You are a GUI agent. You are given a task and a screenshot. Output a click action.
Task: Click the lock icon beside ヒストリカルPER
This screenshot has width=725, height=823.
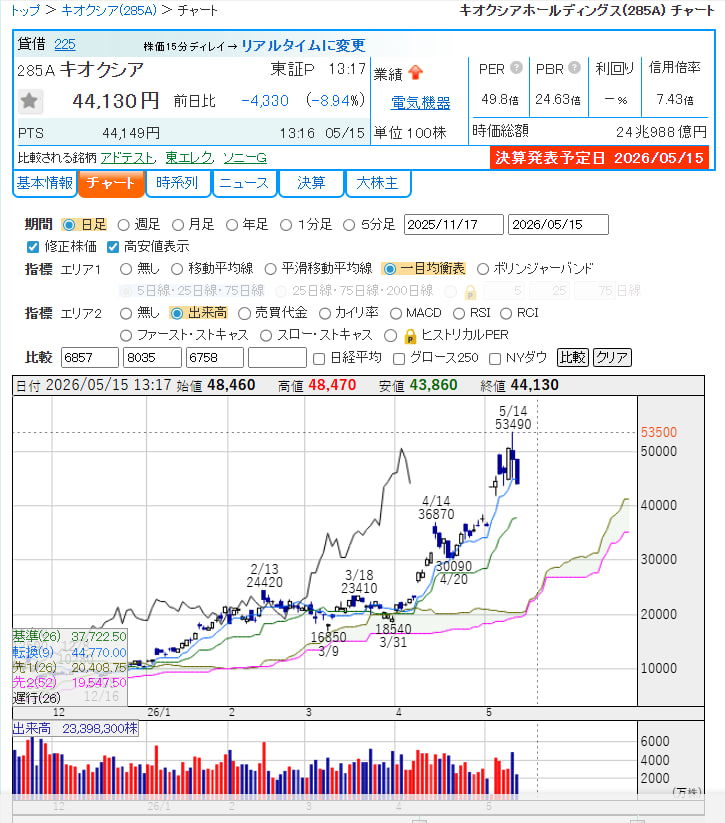[x=410, y=335]
